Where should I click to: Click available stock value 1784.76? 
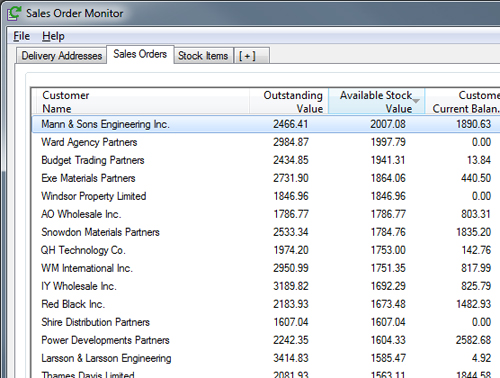388,232
